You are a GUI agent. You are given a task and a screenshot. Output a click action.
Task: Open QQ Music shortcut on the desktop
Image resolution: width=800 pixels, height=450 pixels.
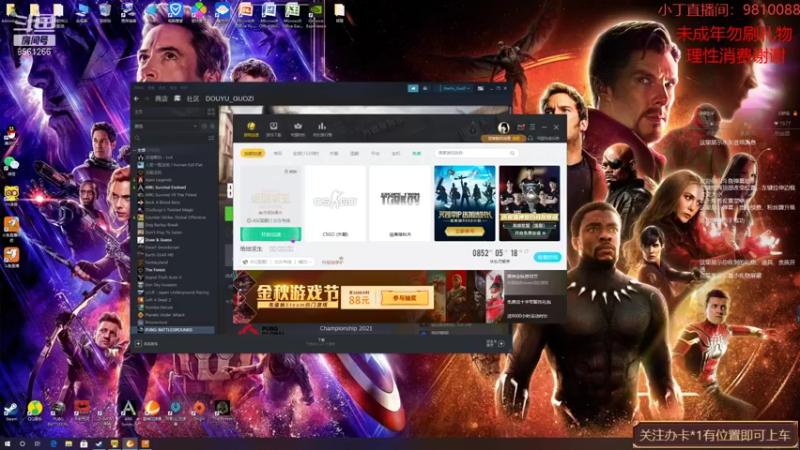[35, 411]
